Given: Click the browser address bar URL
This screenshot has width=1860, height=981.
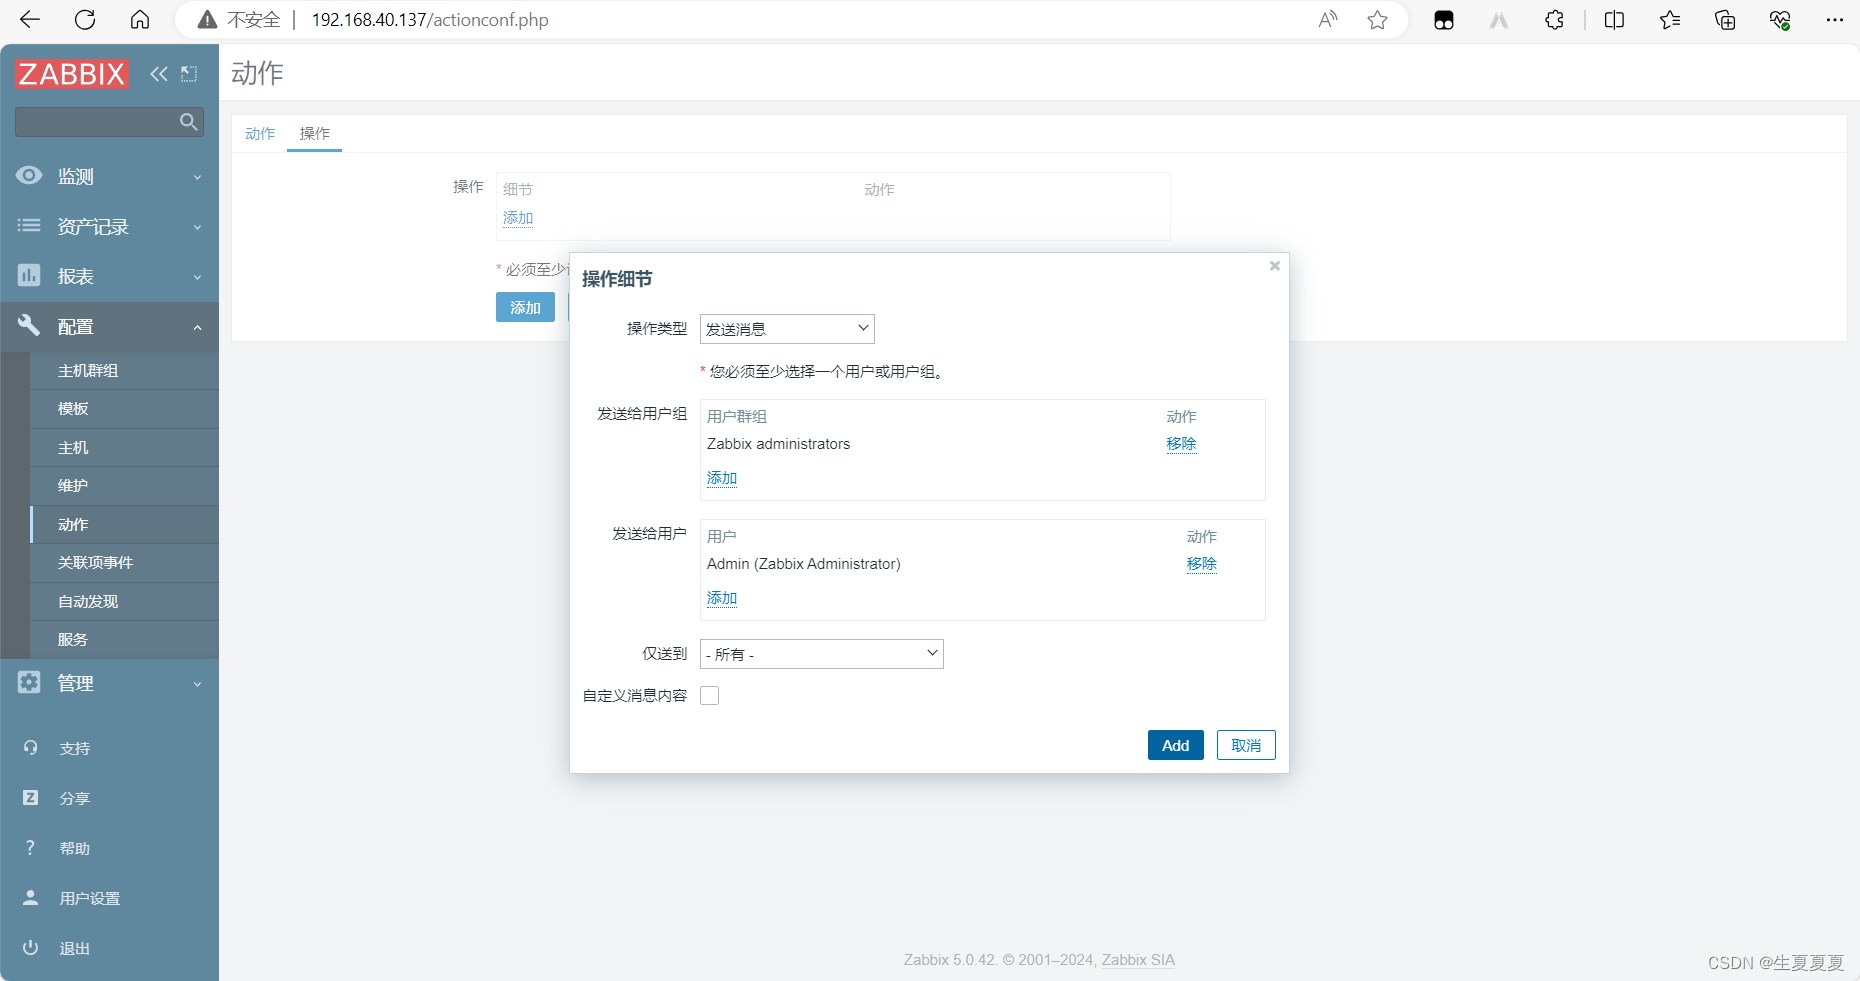Looking at the screenshot, I should 430,20.
